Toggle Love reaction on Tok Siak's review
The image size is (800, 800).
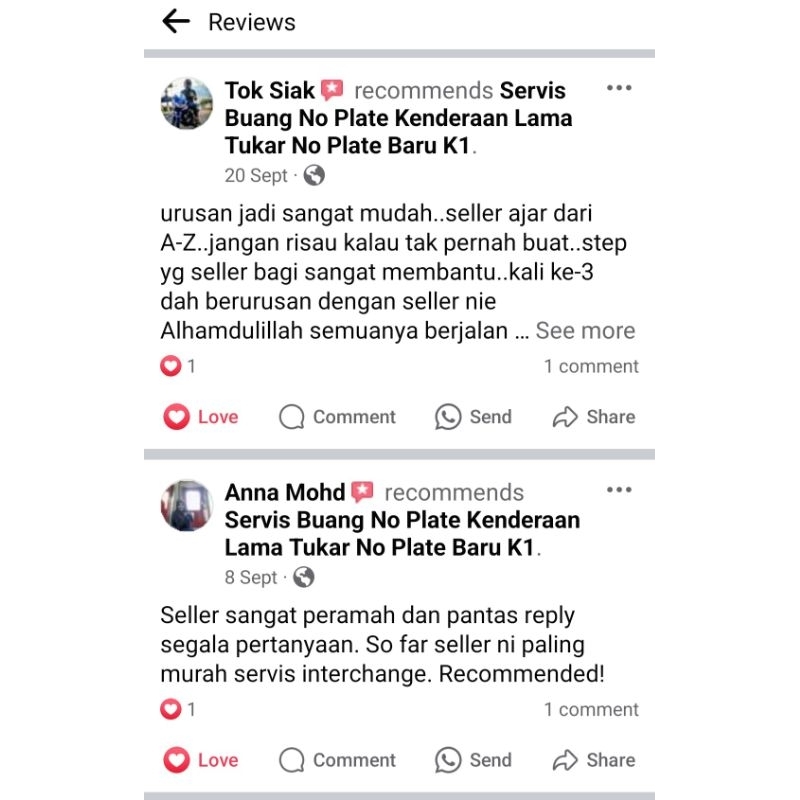tap(201, 417)
